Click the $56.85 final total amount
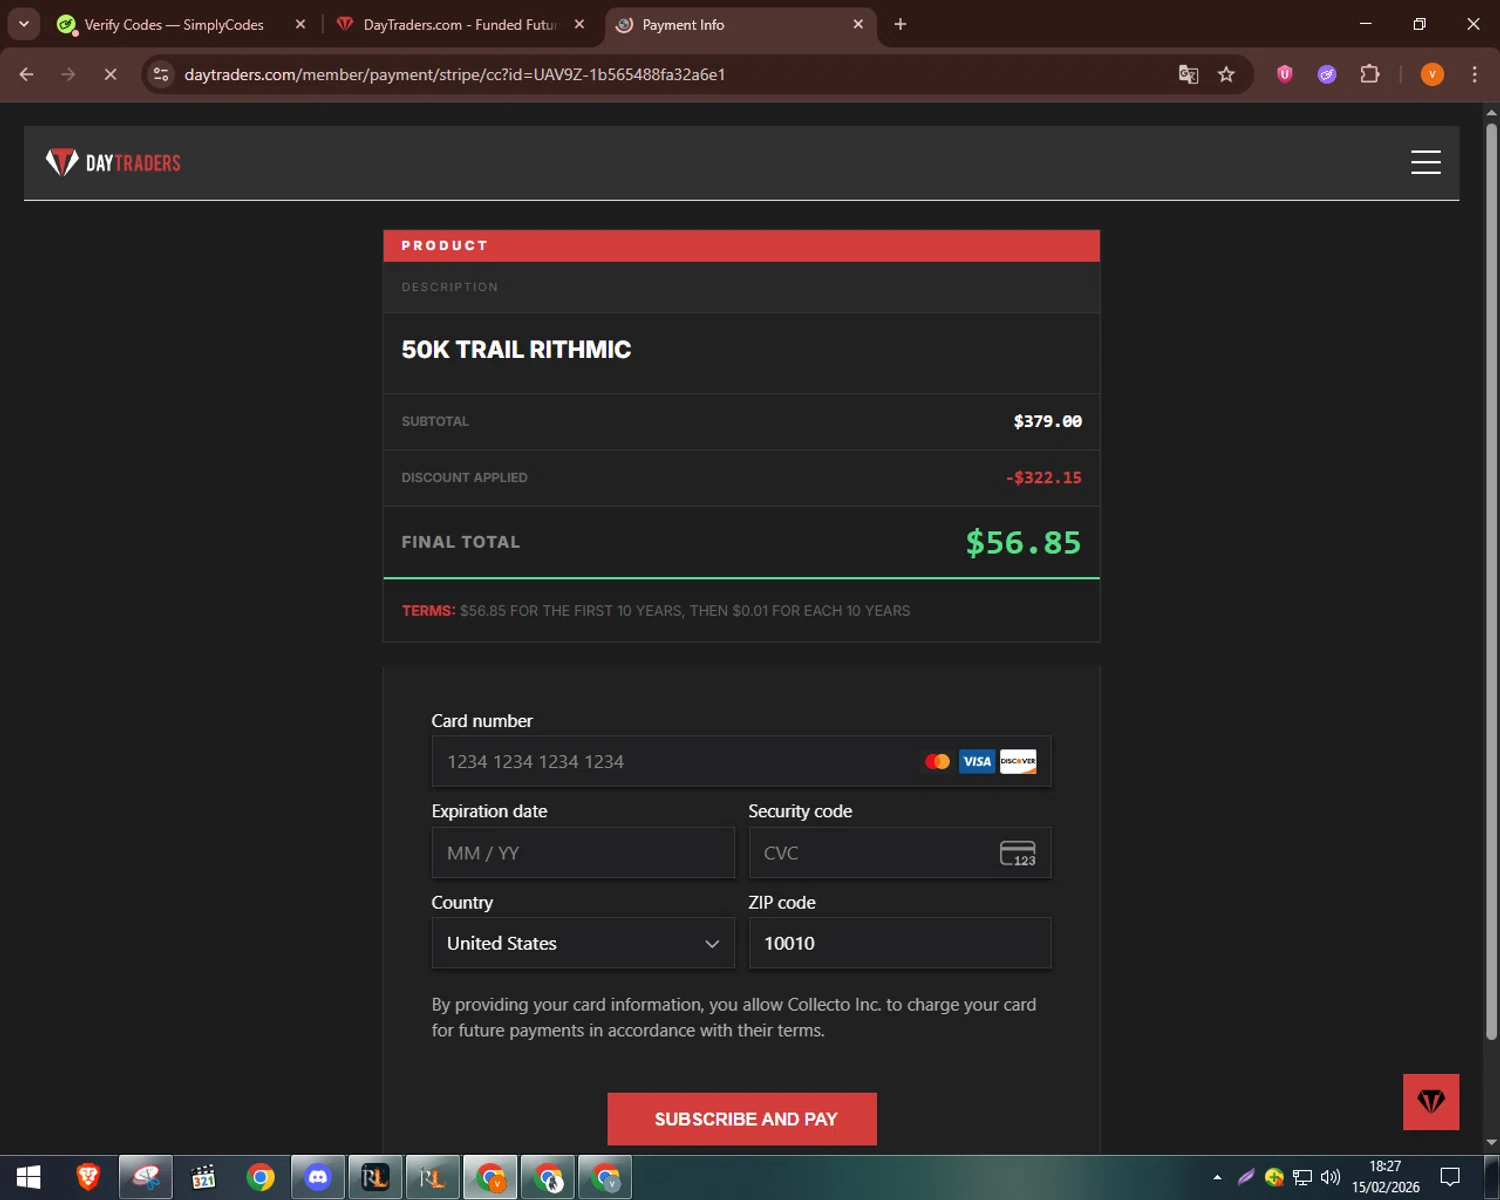1500x1200 pixels. (x=1023, y=542)
